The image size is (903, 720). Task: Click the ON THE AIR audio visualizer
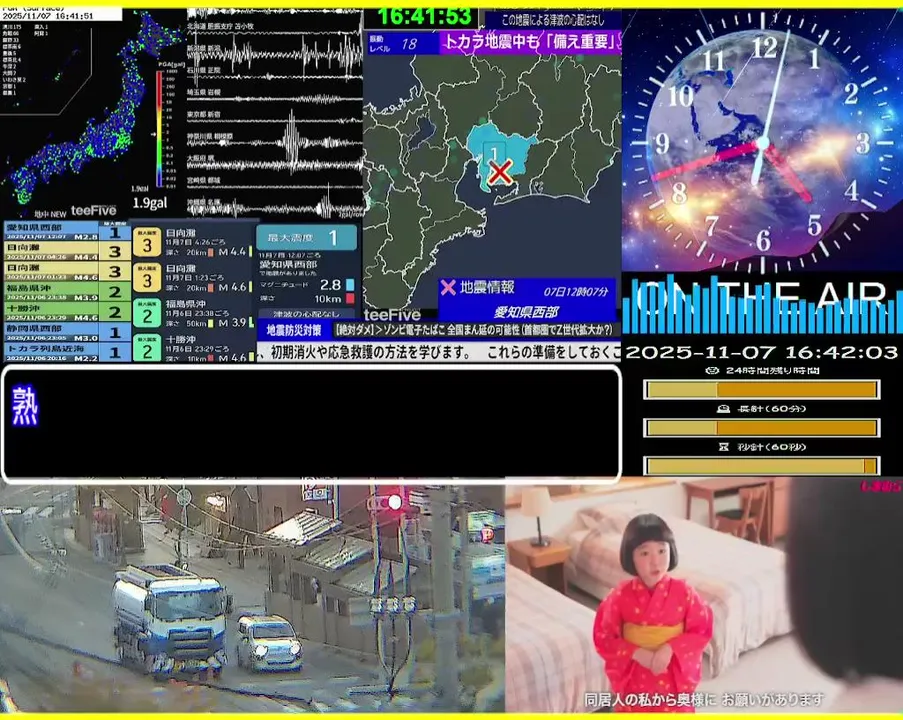click(x=761, y=304)
